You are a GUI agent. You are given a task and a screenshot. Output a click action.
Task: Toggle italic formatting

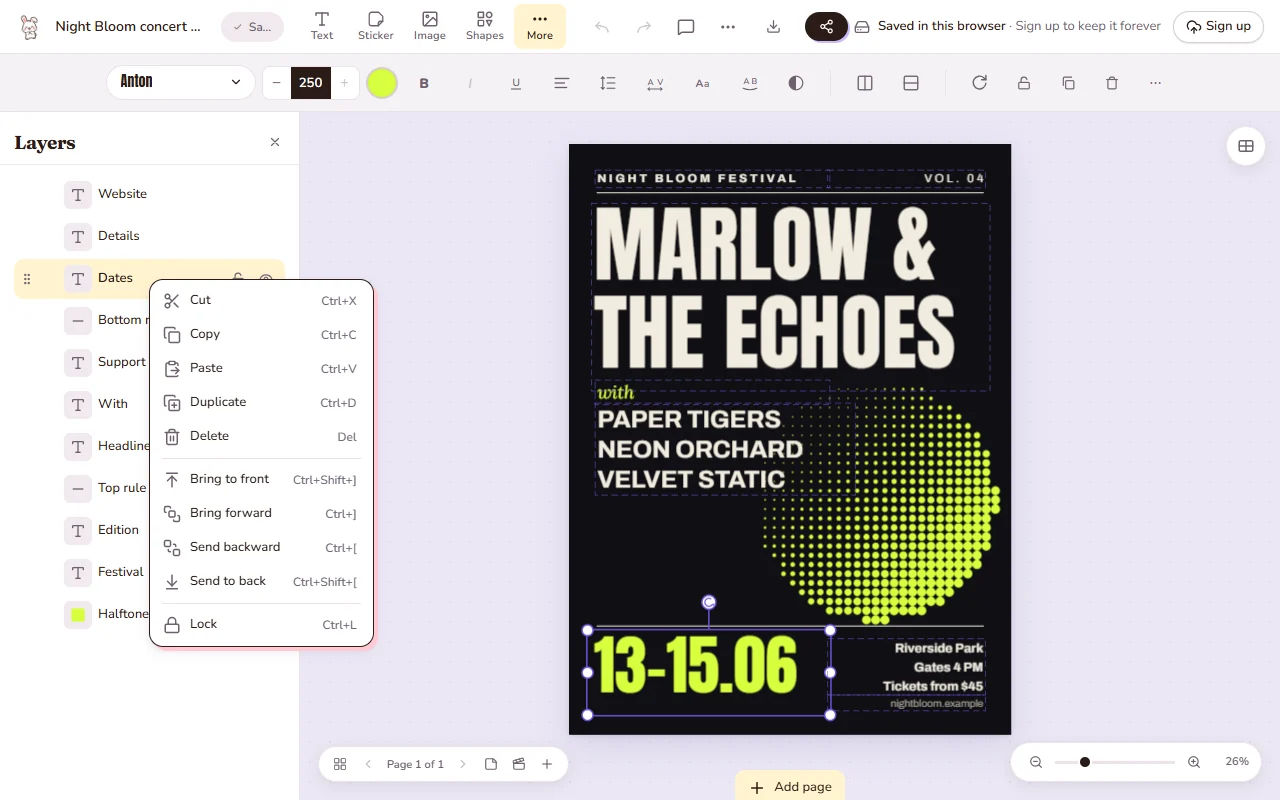pos(470,83)
